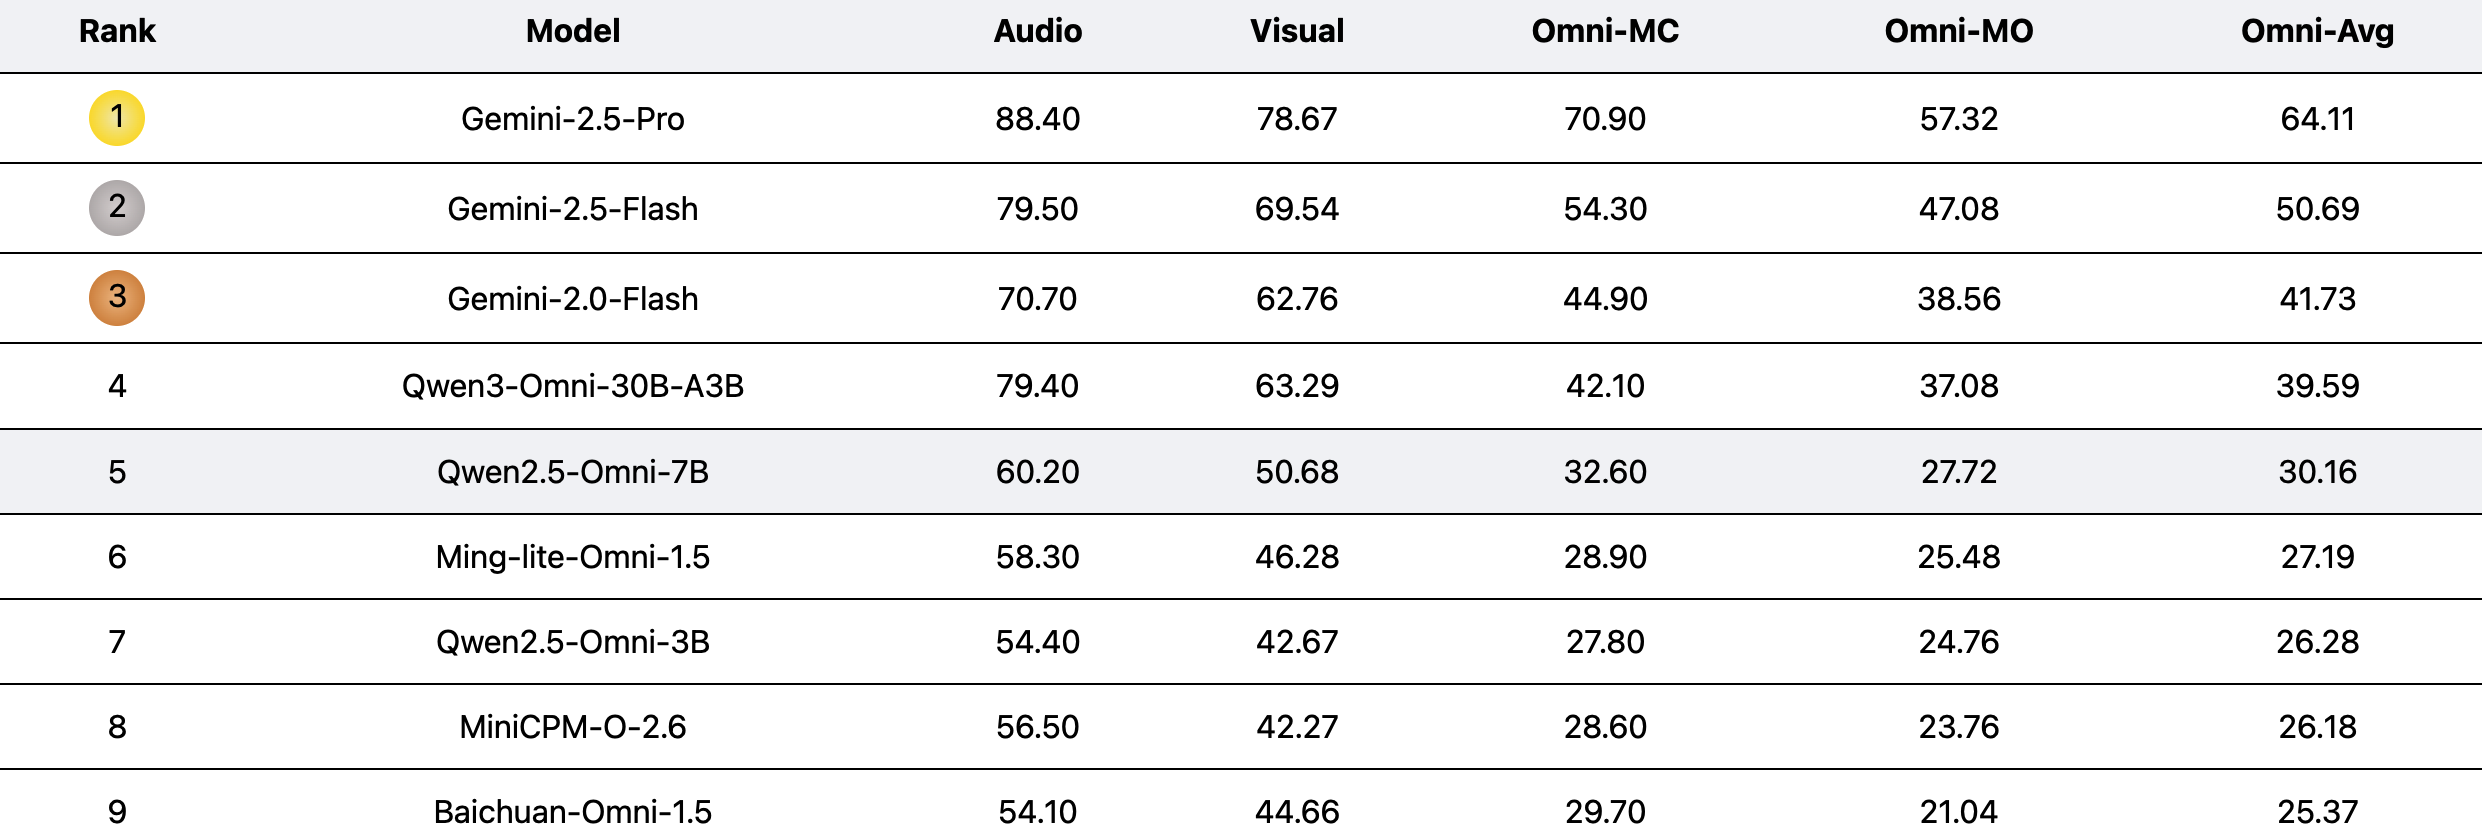2482x840 pixels.
Task: Click the Model column header
Action: (x=573, y=32)
